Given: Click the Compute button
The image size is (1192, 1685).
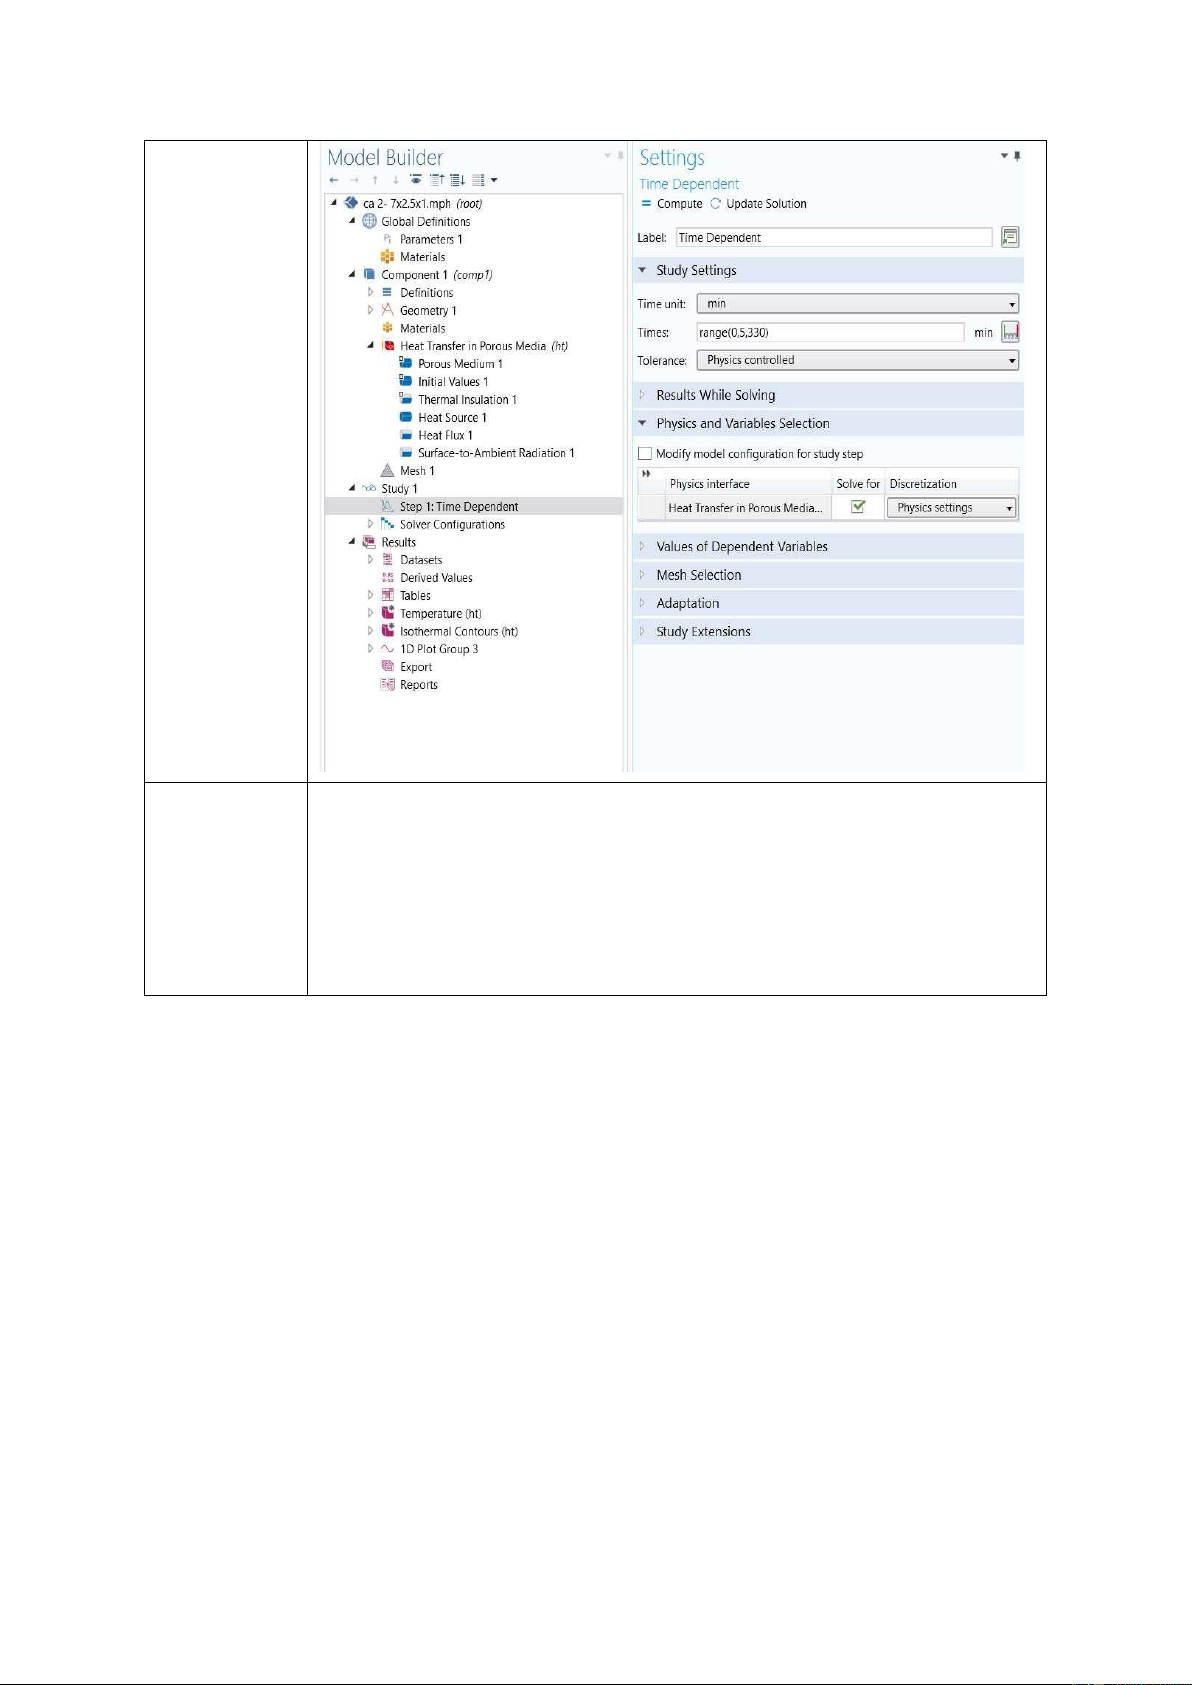Looking at the screenshot, I should coord(672,204).
